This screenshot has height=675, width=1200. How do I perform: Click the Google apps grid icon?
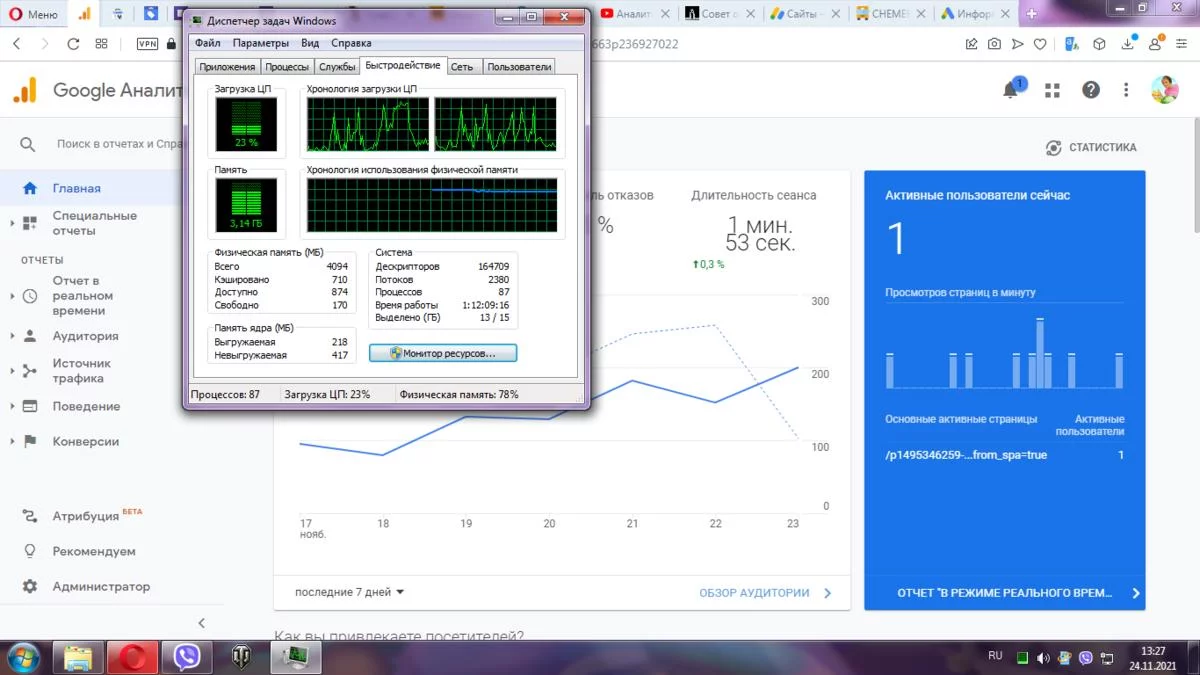tap(1052, 90)
